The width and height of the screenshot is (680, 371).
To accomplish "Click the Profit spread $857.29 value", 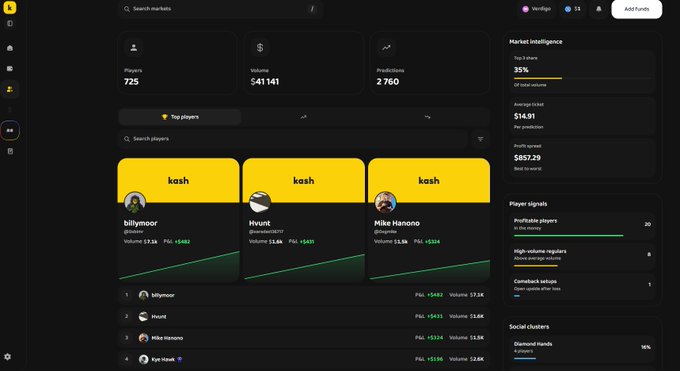I will (527, 158).
